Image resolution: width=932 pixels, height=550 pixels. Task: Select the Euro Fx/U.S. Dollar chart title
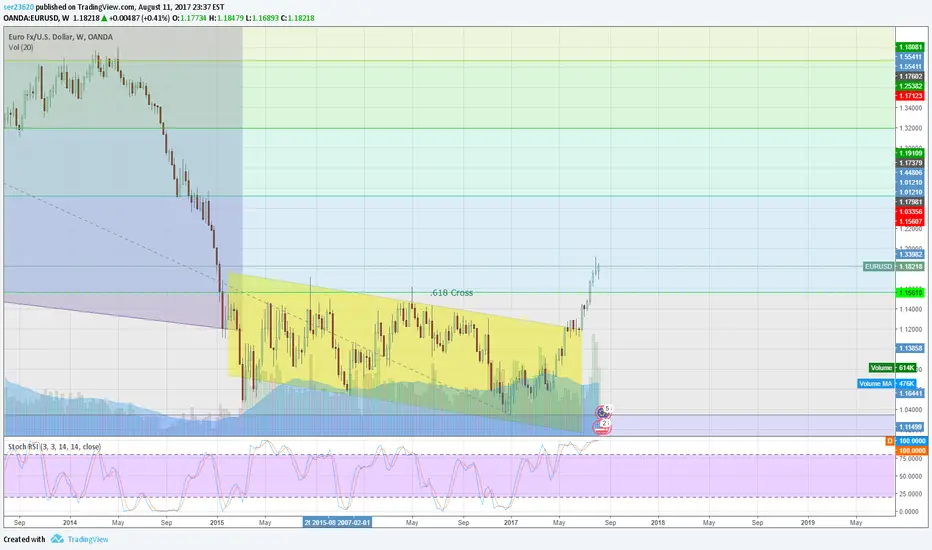60,37
